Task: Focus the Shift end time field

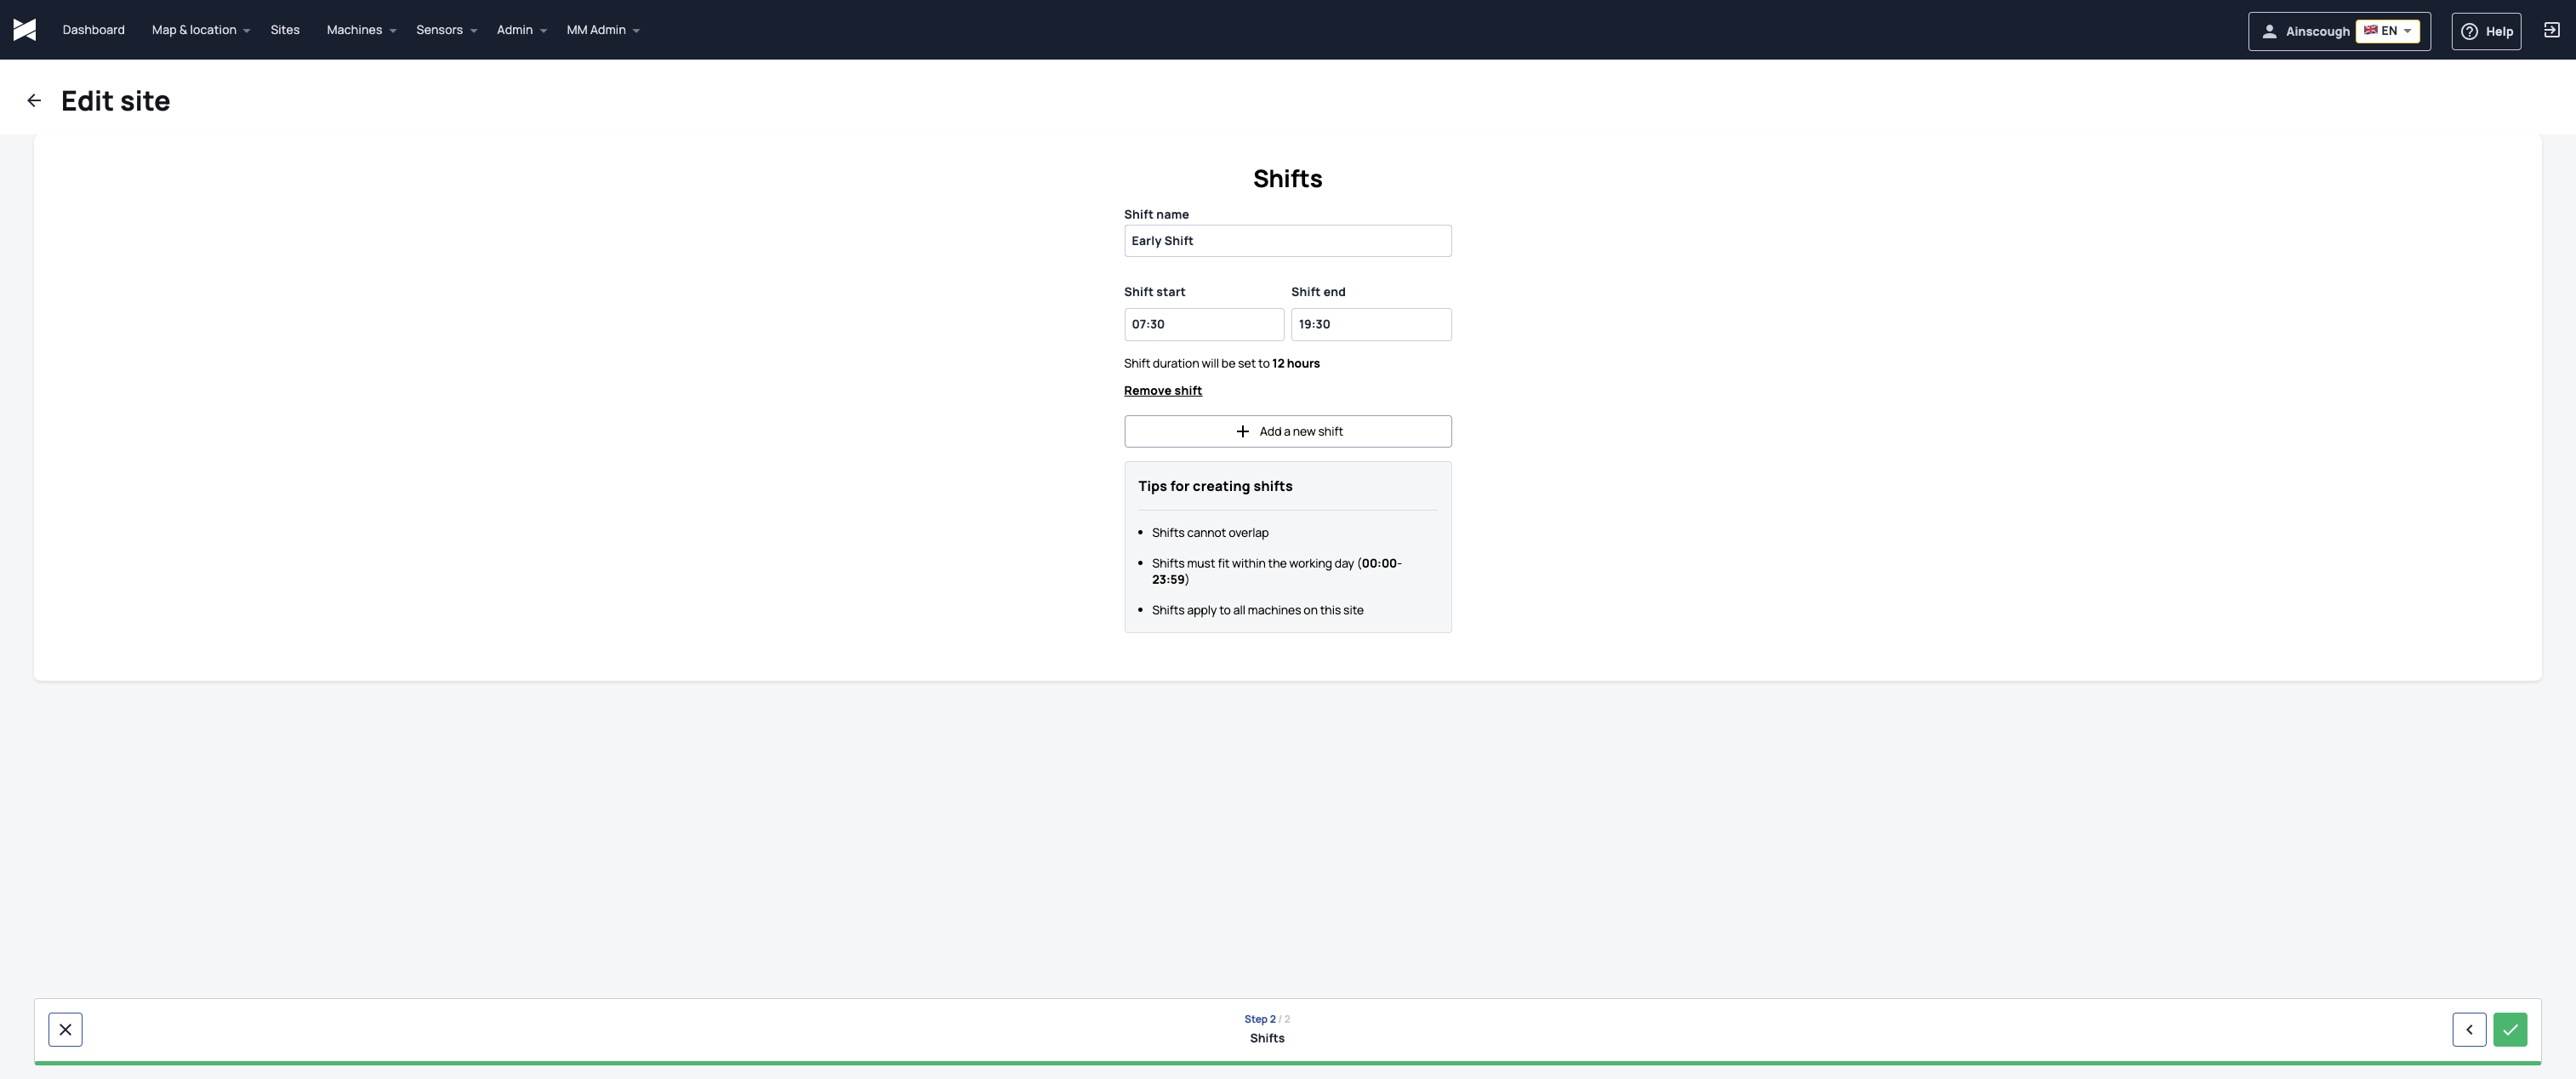Action: point(1371,324)
